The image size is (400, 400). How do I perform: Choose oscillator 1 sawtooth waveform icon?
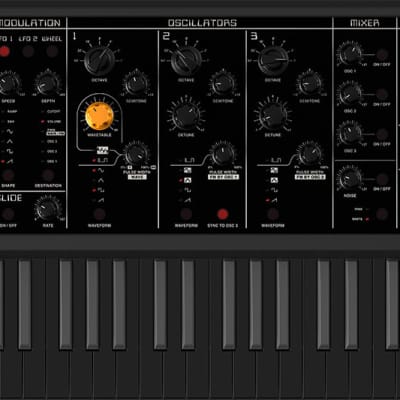pyautogui.click(x=100, y=200)
